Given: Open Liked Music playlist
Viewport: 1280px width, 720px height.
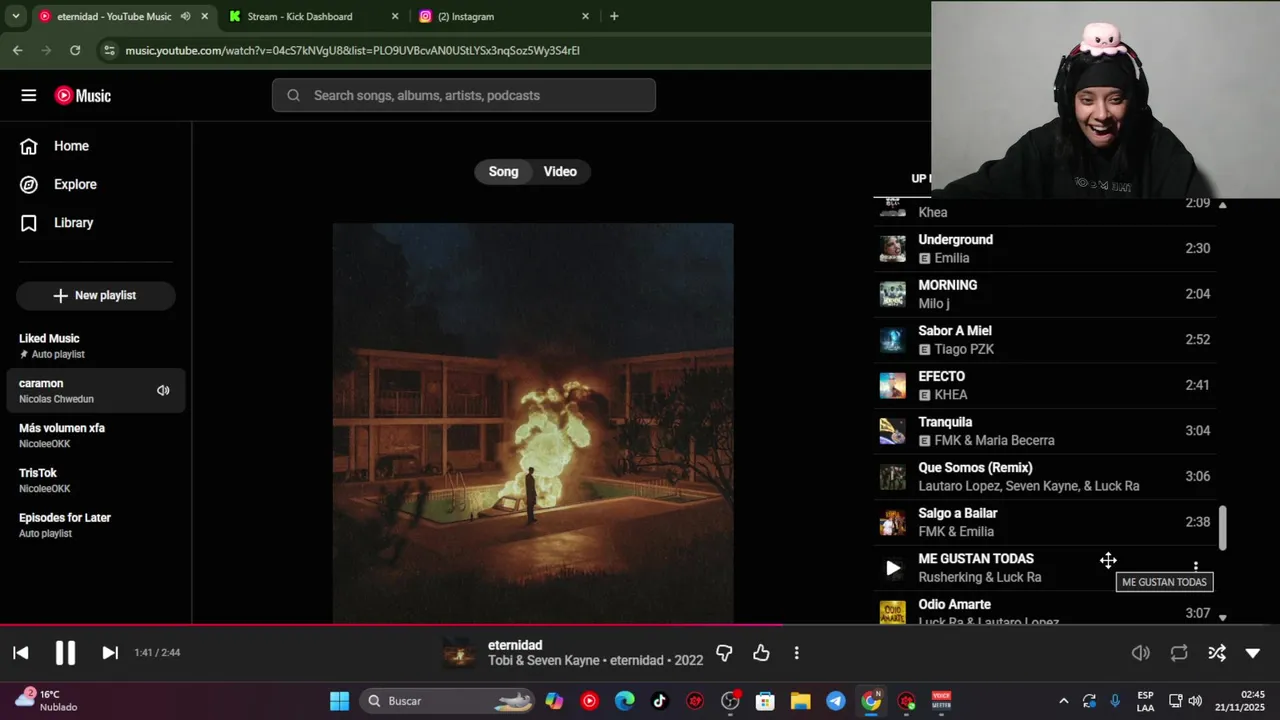Looking at the screenshot, I should pyautogui.click(x=96, y=346).
